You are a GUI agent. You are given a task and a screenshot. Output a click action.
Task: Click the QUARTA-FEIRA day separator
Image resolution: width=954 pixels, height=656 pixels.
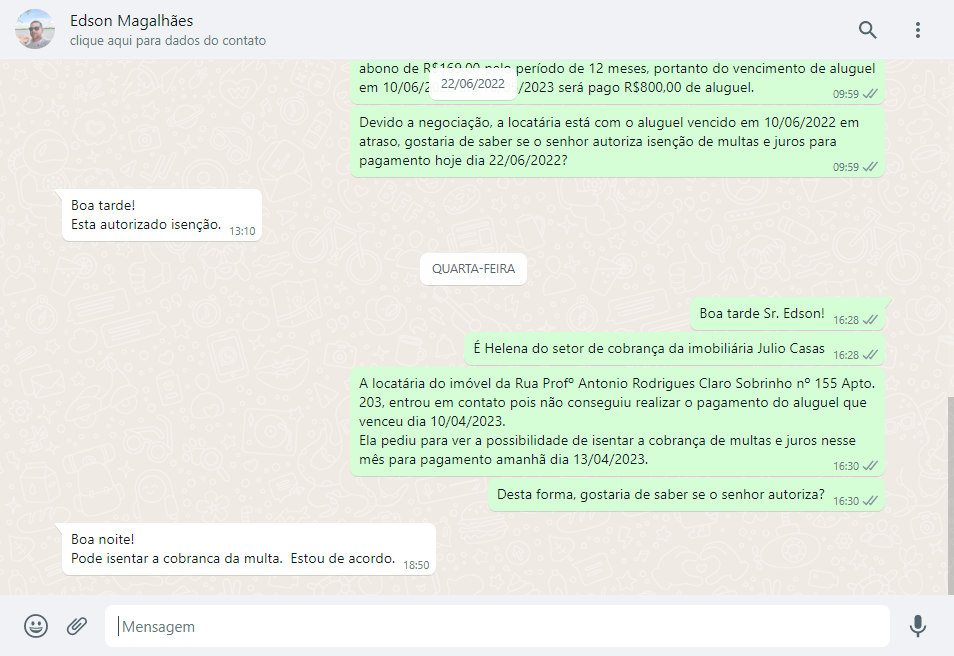pyautogui.click(x=473, y=269)
